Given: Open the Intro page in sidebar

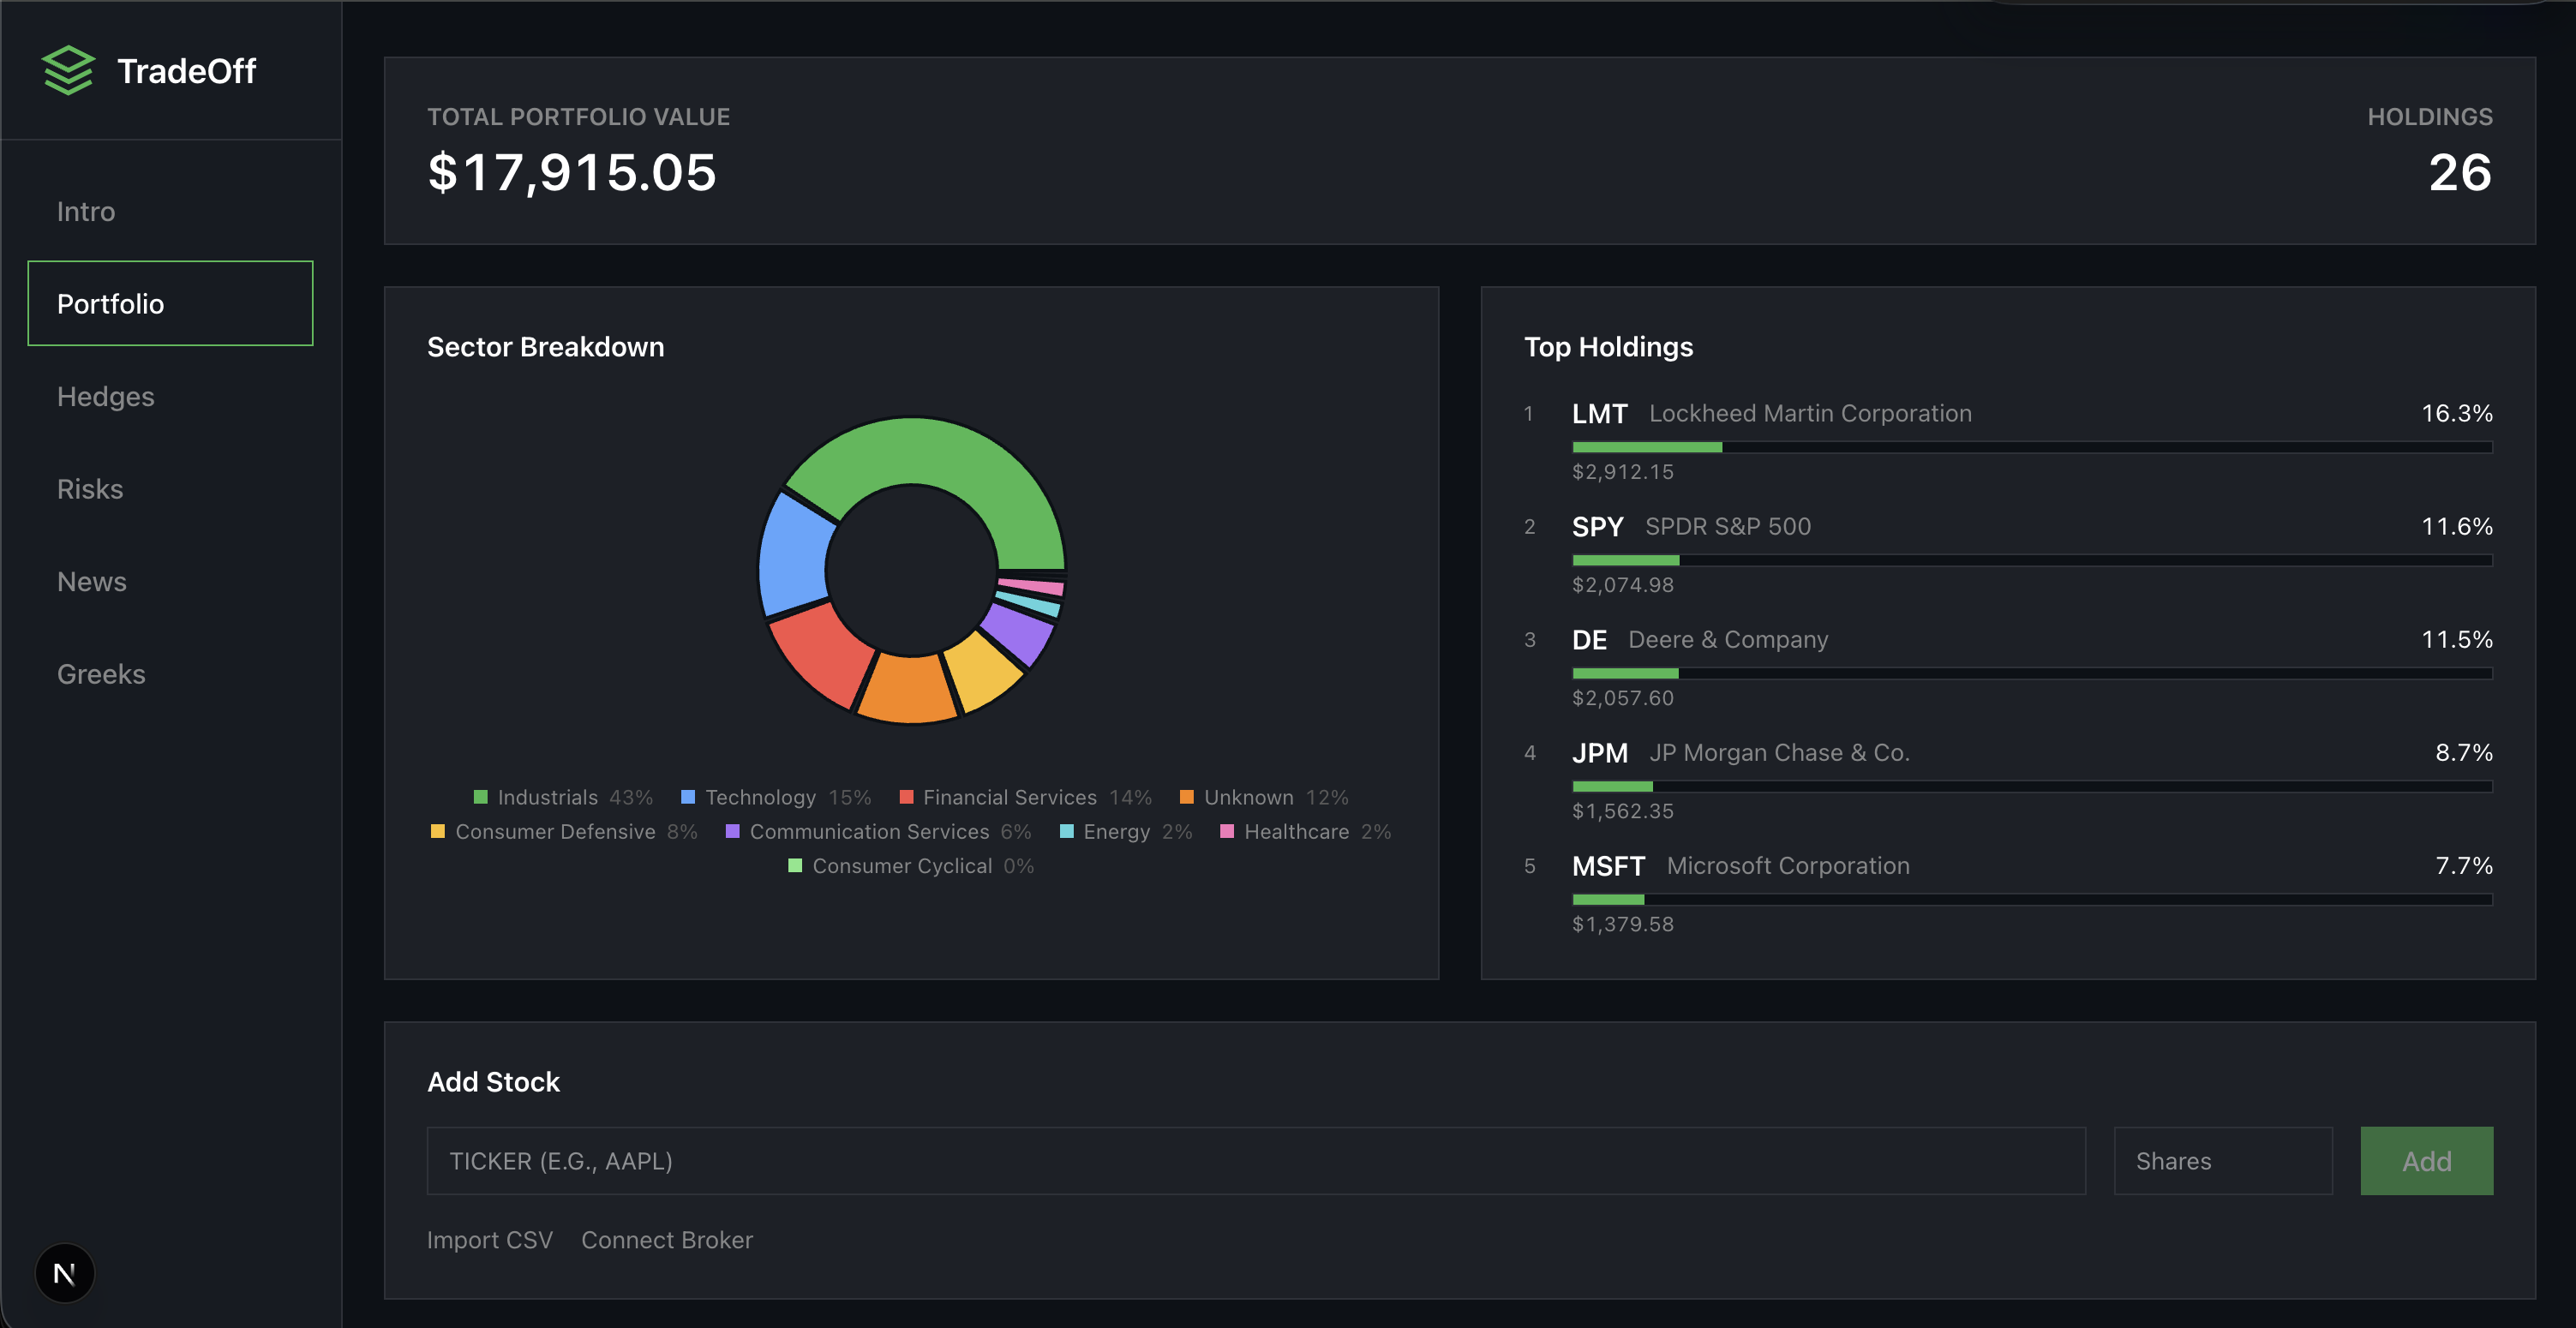Looking at the screenshot, I should (x=86, y=211).
